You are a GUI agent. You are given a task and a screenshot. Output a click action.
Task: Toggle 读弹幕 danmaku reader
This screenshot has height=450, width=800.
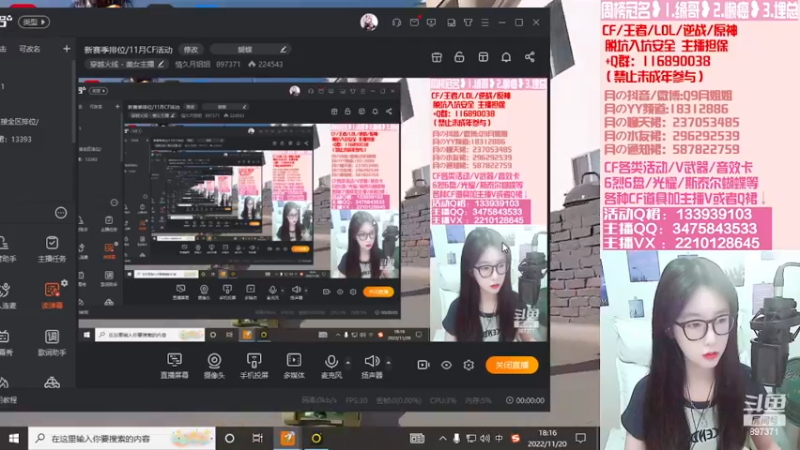[52, 295]
